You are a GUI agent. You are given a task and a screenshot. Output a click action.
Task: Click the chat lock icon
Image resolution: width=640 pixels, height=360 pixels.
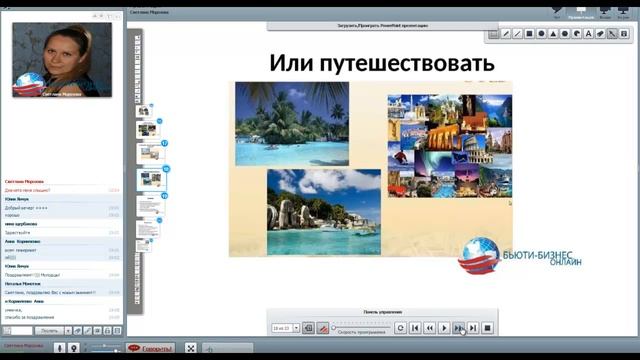107,331
